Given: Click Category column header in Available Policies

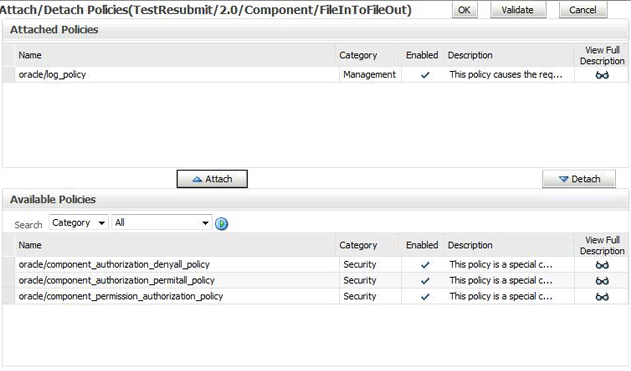Looking at the screenshot, I should 367,245.
